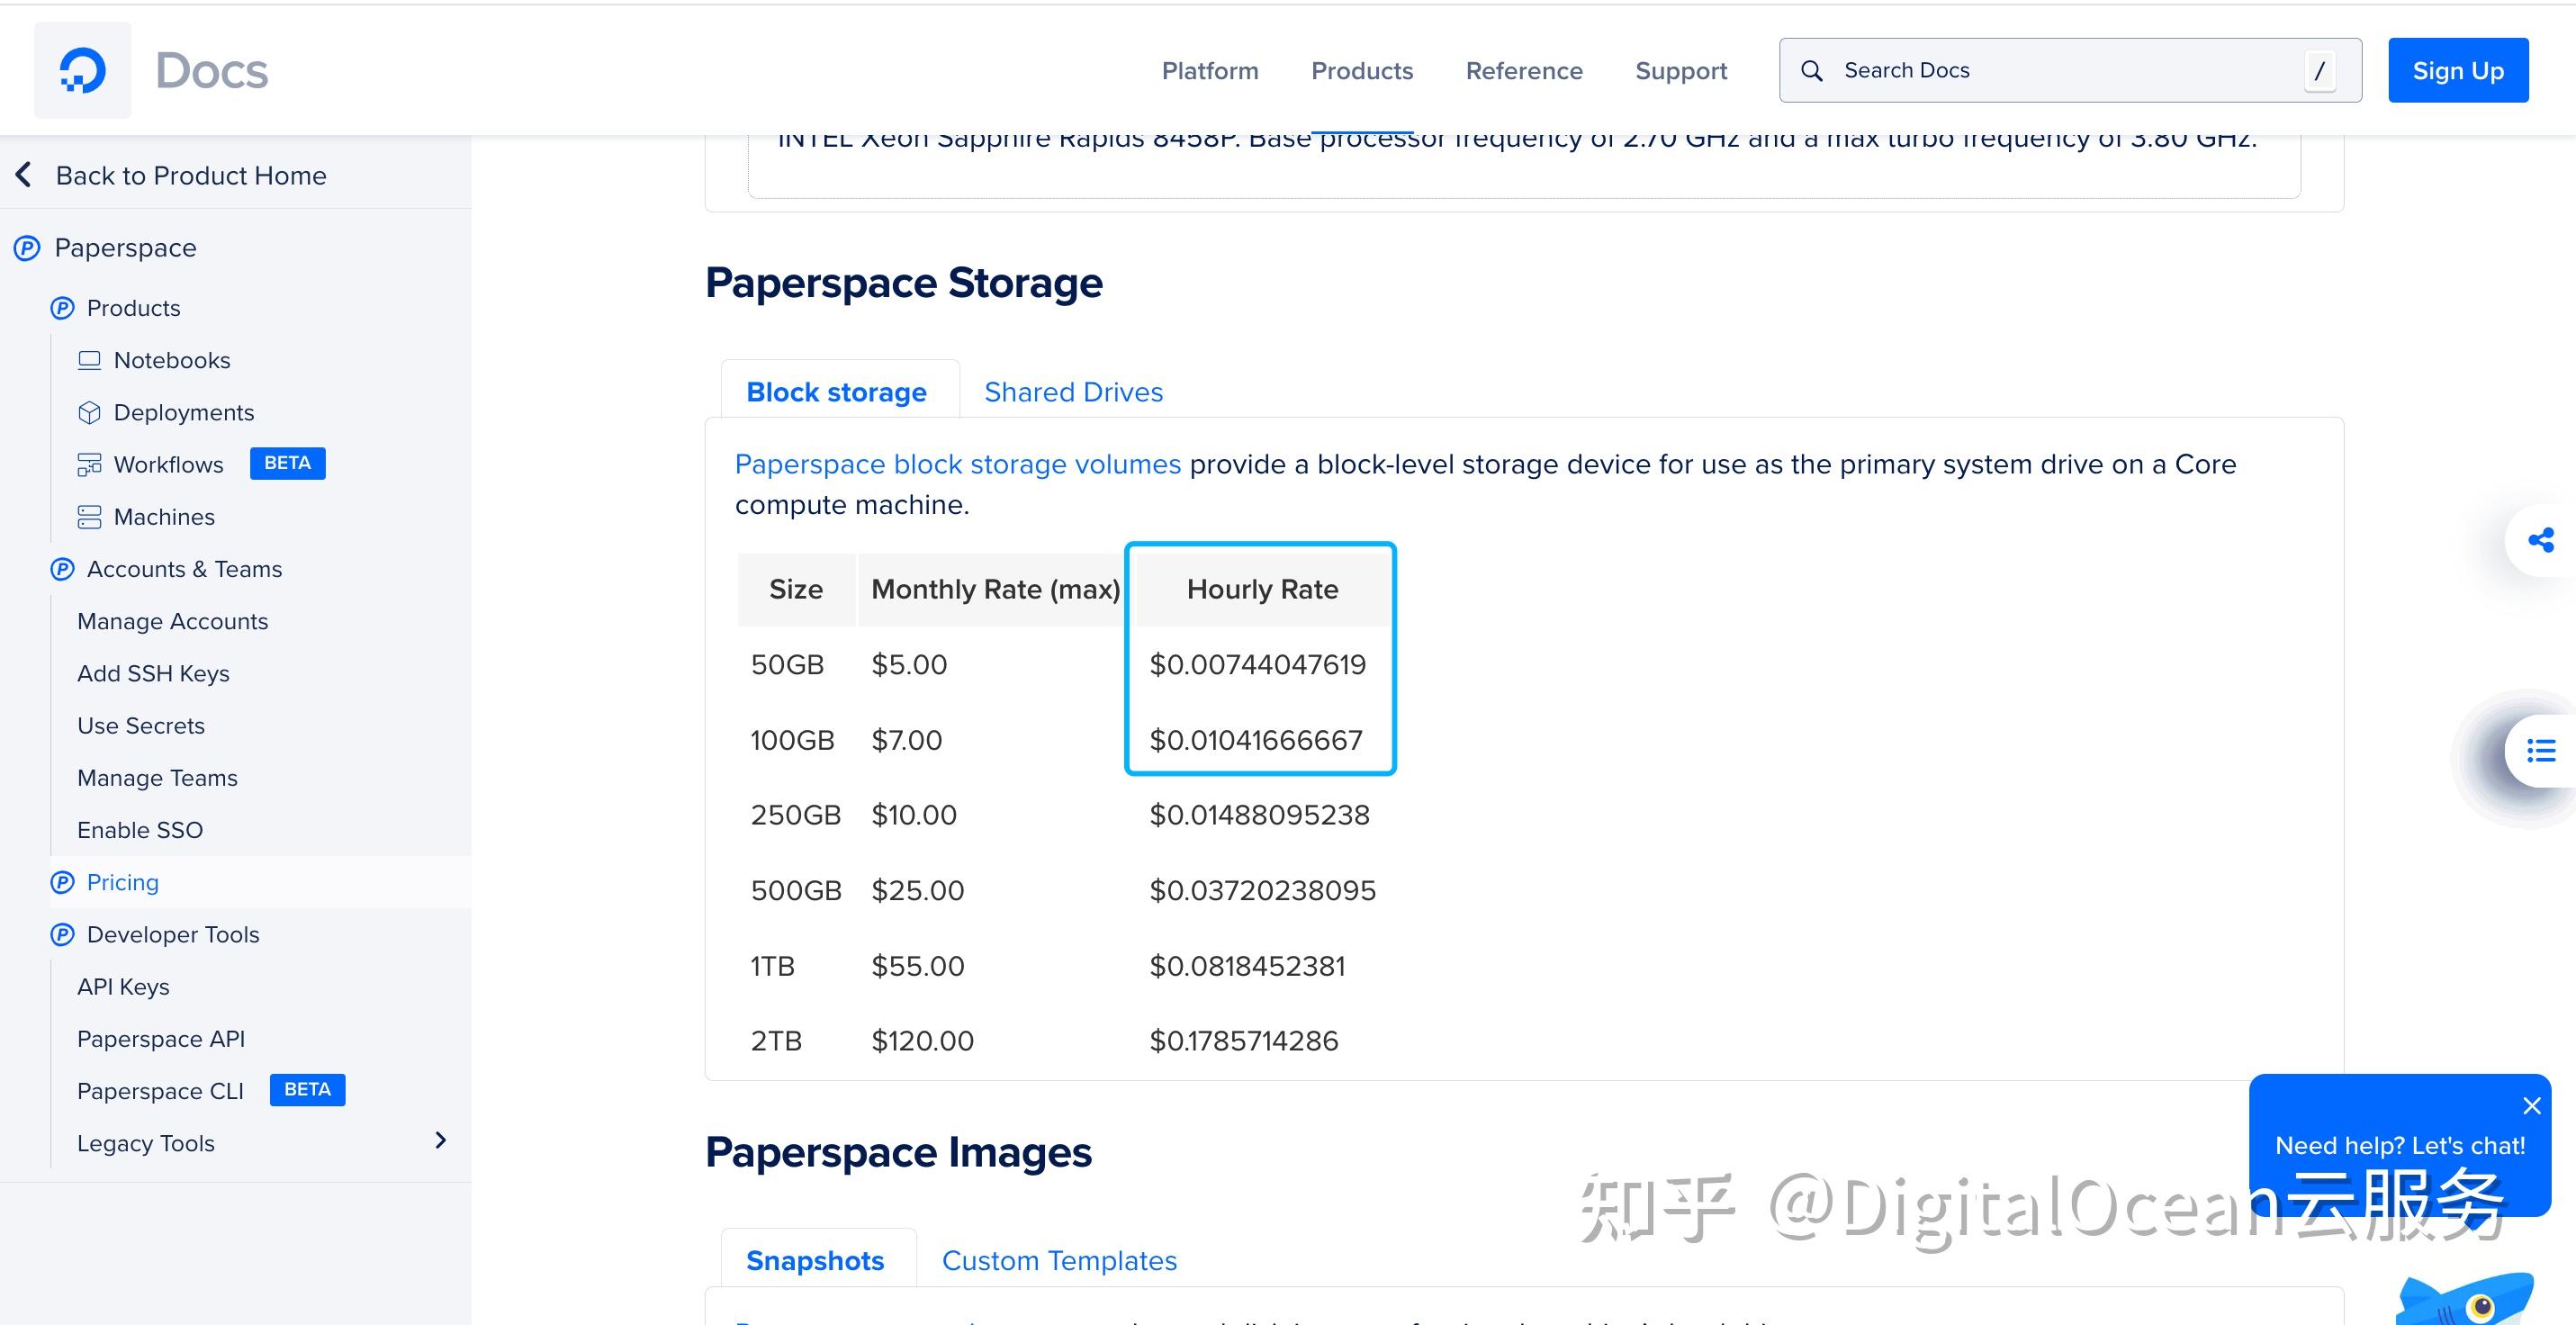Click the Paperspace logo icon in sidebar

click(x=27, y=248)
